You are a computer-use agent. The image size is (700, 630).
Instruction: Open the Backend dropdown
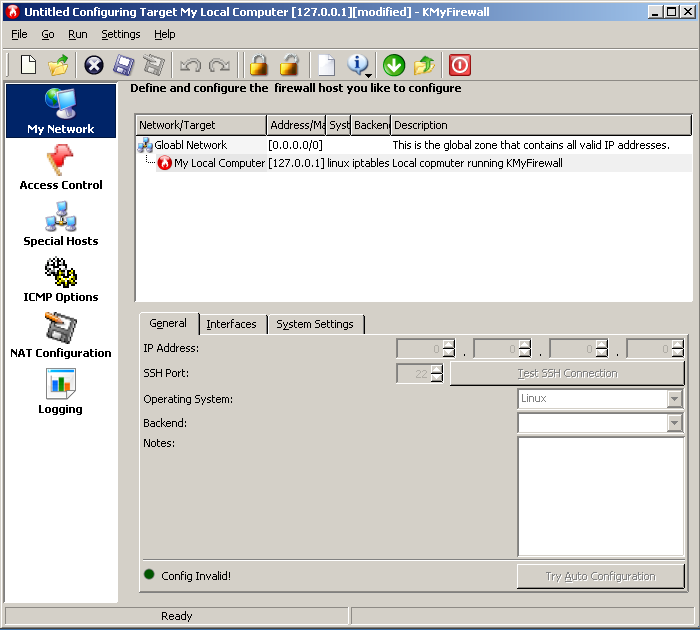pos(600,422)
